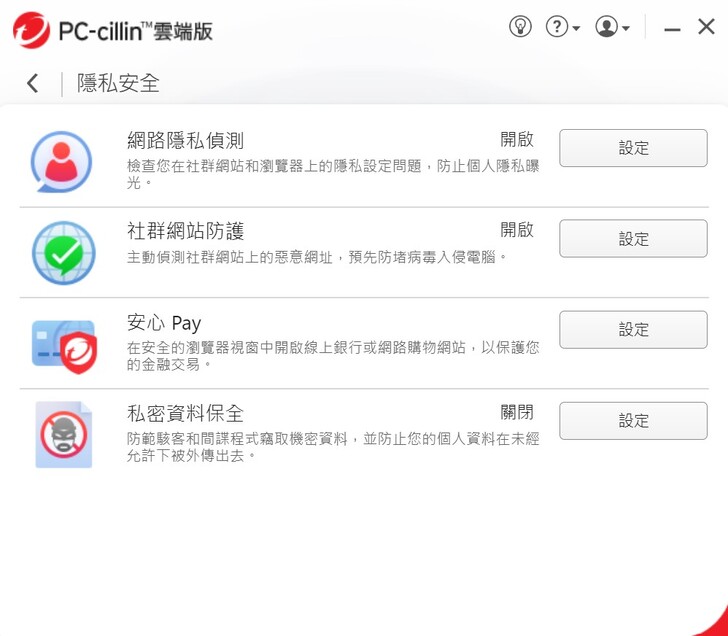Minimize the PC-cillin window
The width and height of the screenshot is (728, 636).
click(672, 29)
